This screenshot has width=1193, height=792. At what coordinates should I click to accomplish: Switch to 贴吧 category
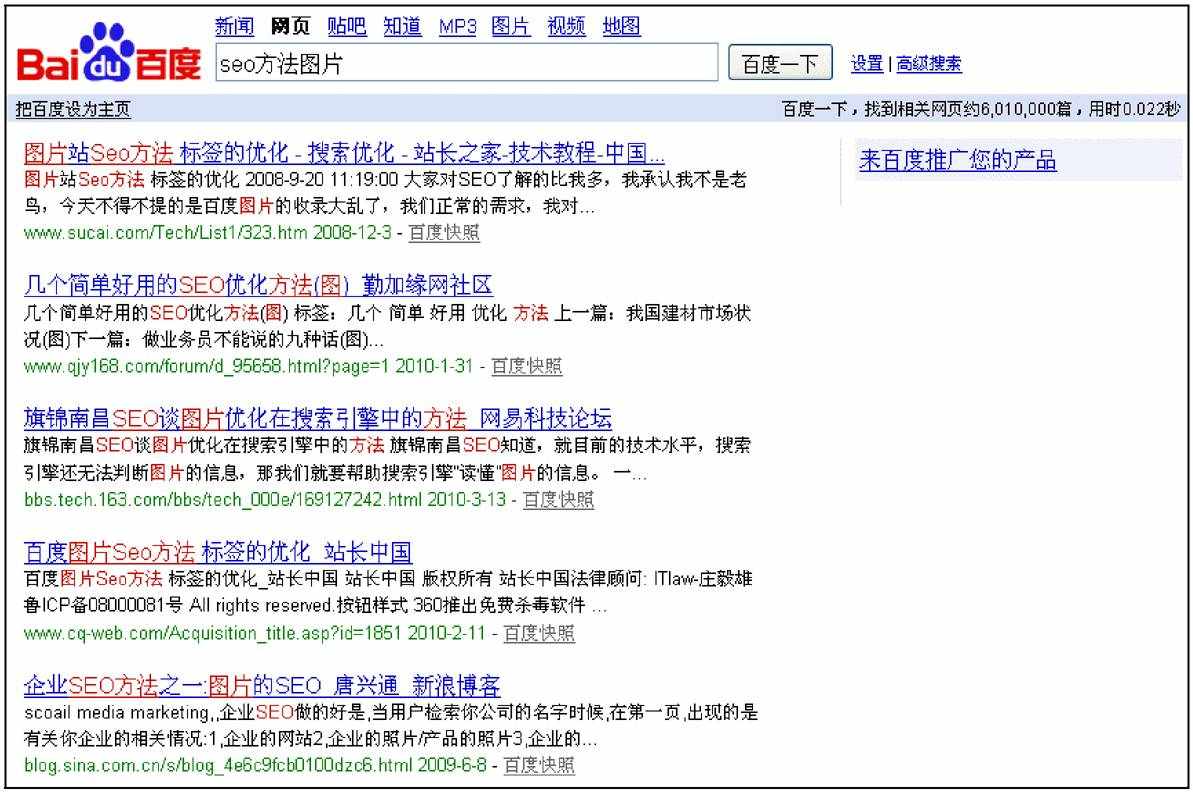coord(347,27)
